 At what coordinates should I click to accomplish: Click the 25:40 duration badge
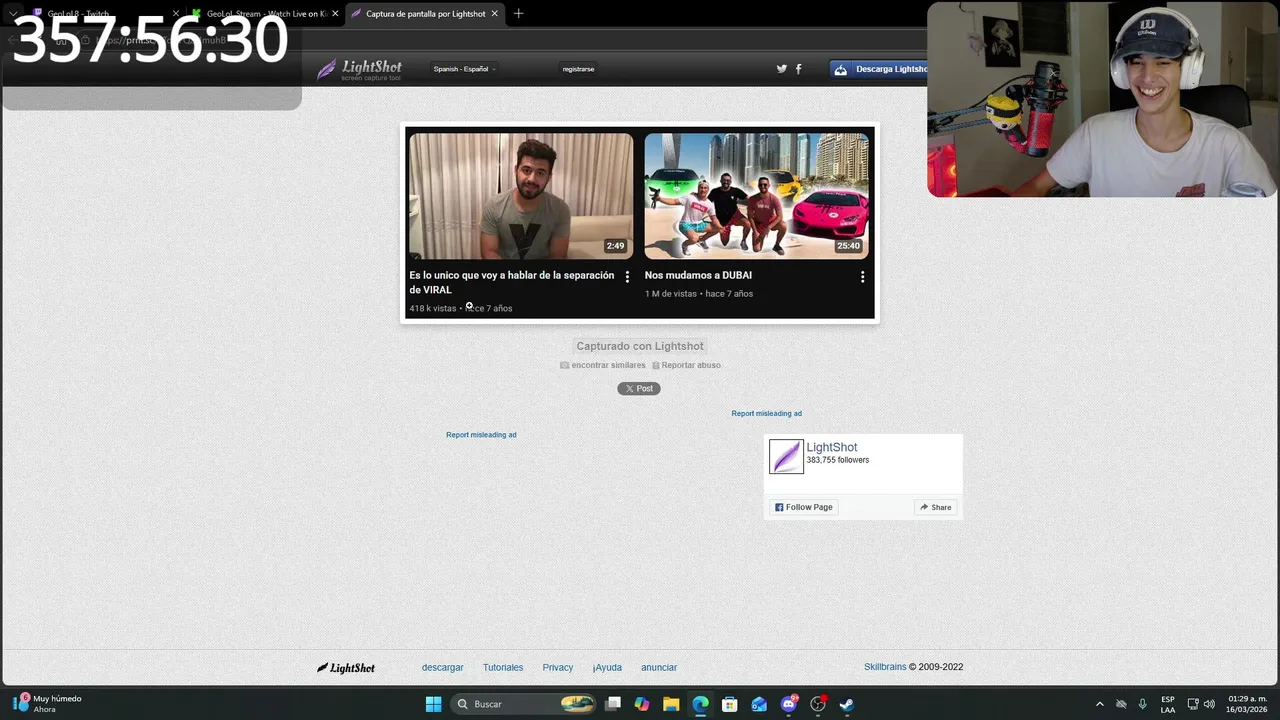(x=848, y=246)
